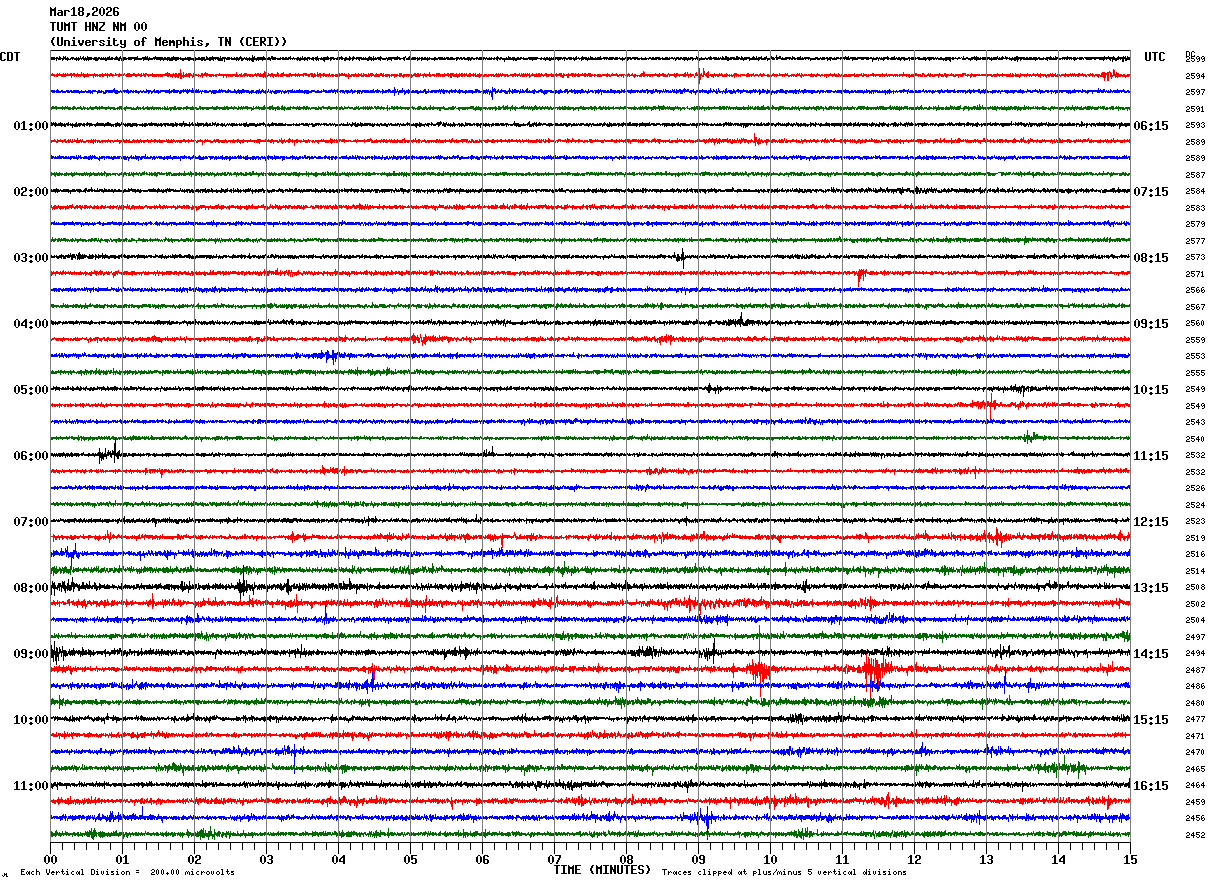Click largest red burst between minutes 11 and 12
This screenshot has height=886, width=1210.
(x=876, y=669)
